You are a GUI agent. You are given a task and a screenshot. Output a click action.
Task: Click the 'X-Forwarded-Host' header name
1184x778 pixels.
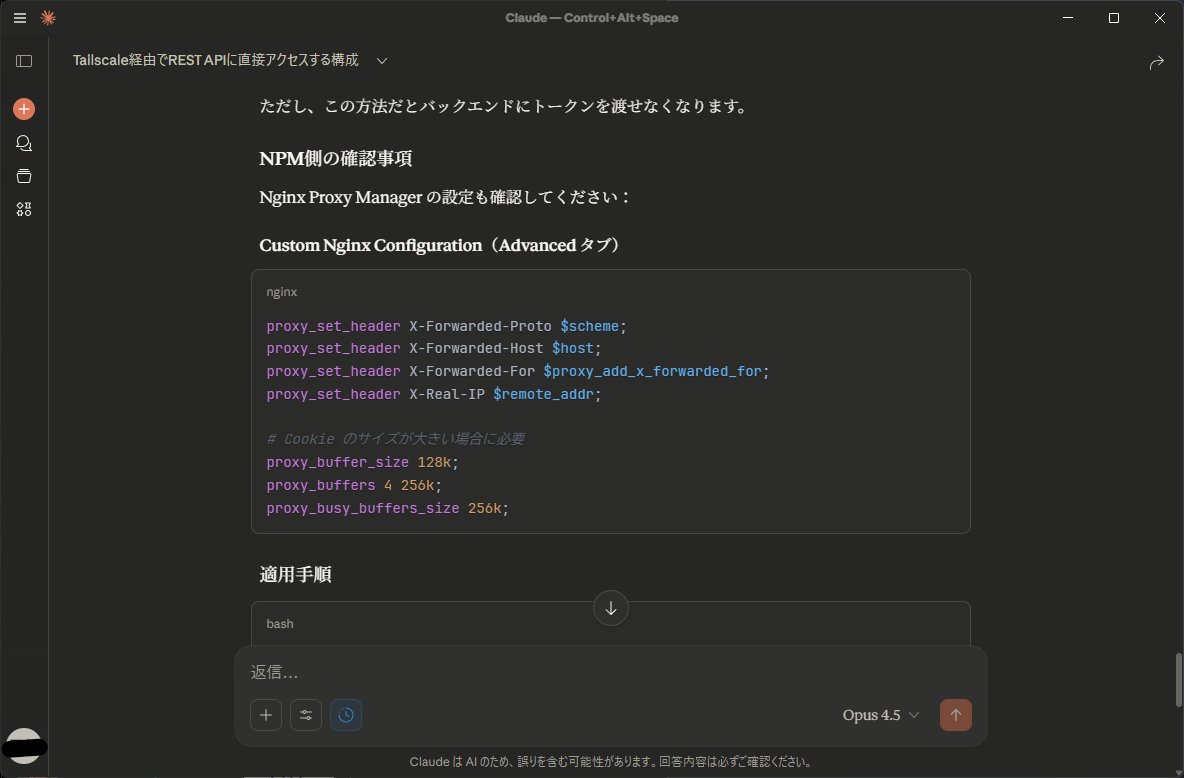pos(476,348)
